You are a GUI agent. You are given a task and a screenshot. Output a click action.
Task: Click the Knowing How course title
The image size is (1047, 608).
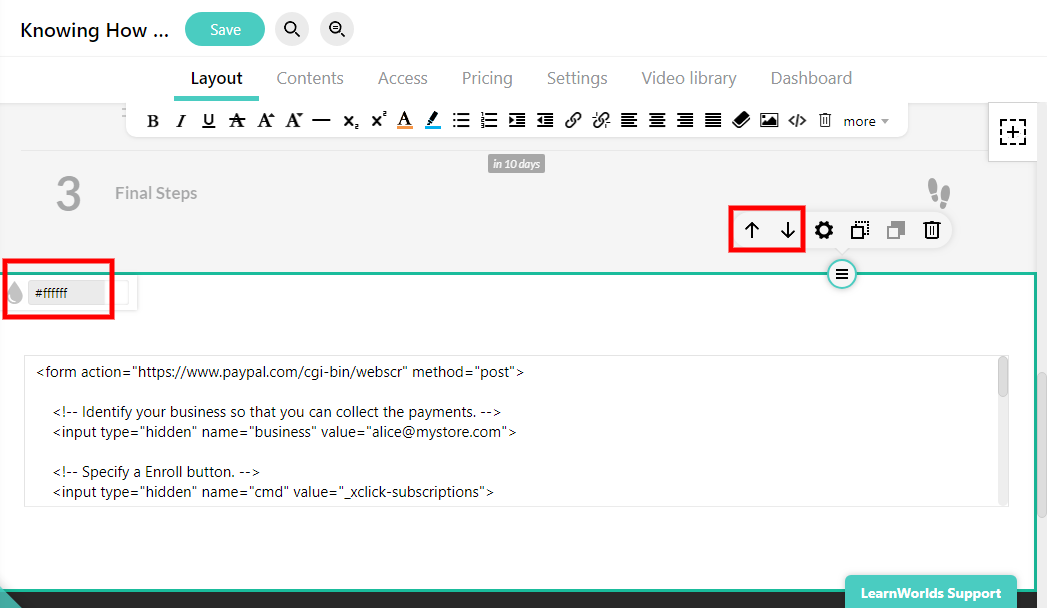point(95,31)
